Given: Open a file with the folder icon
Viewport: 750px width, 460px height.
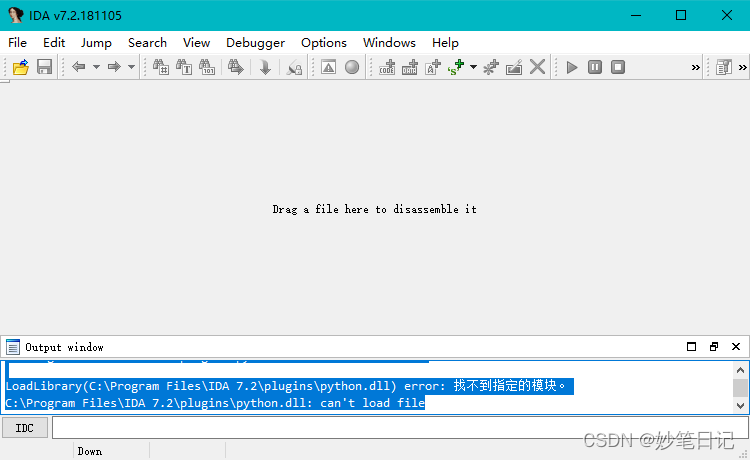Looking at the screenshot, I should click(21, 67).
